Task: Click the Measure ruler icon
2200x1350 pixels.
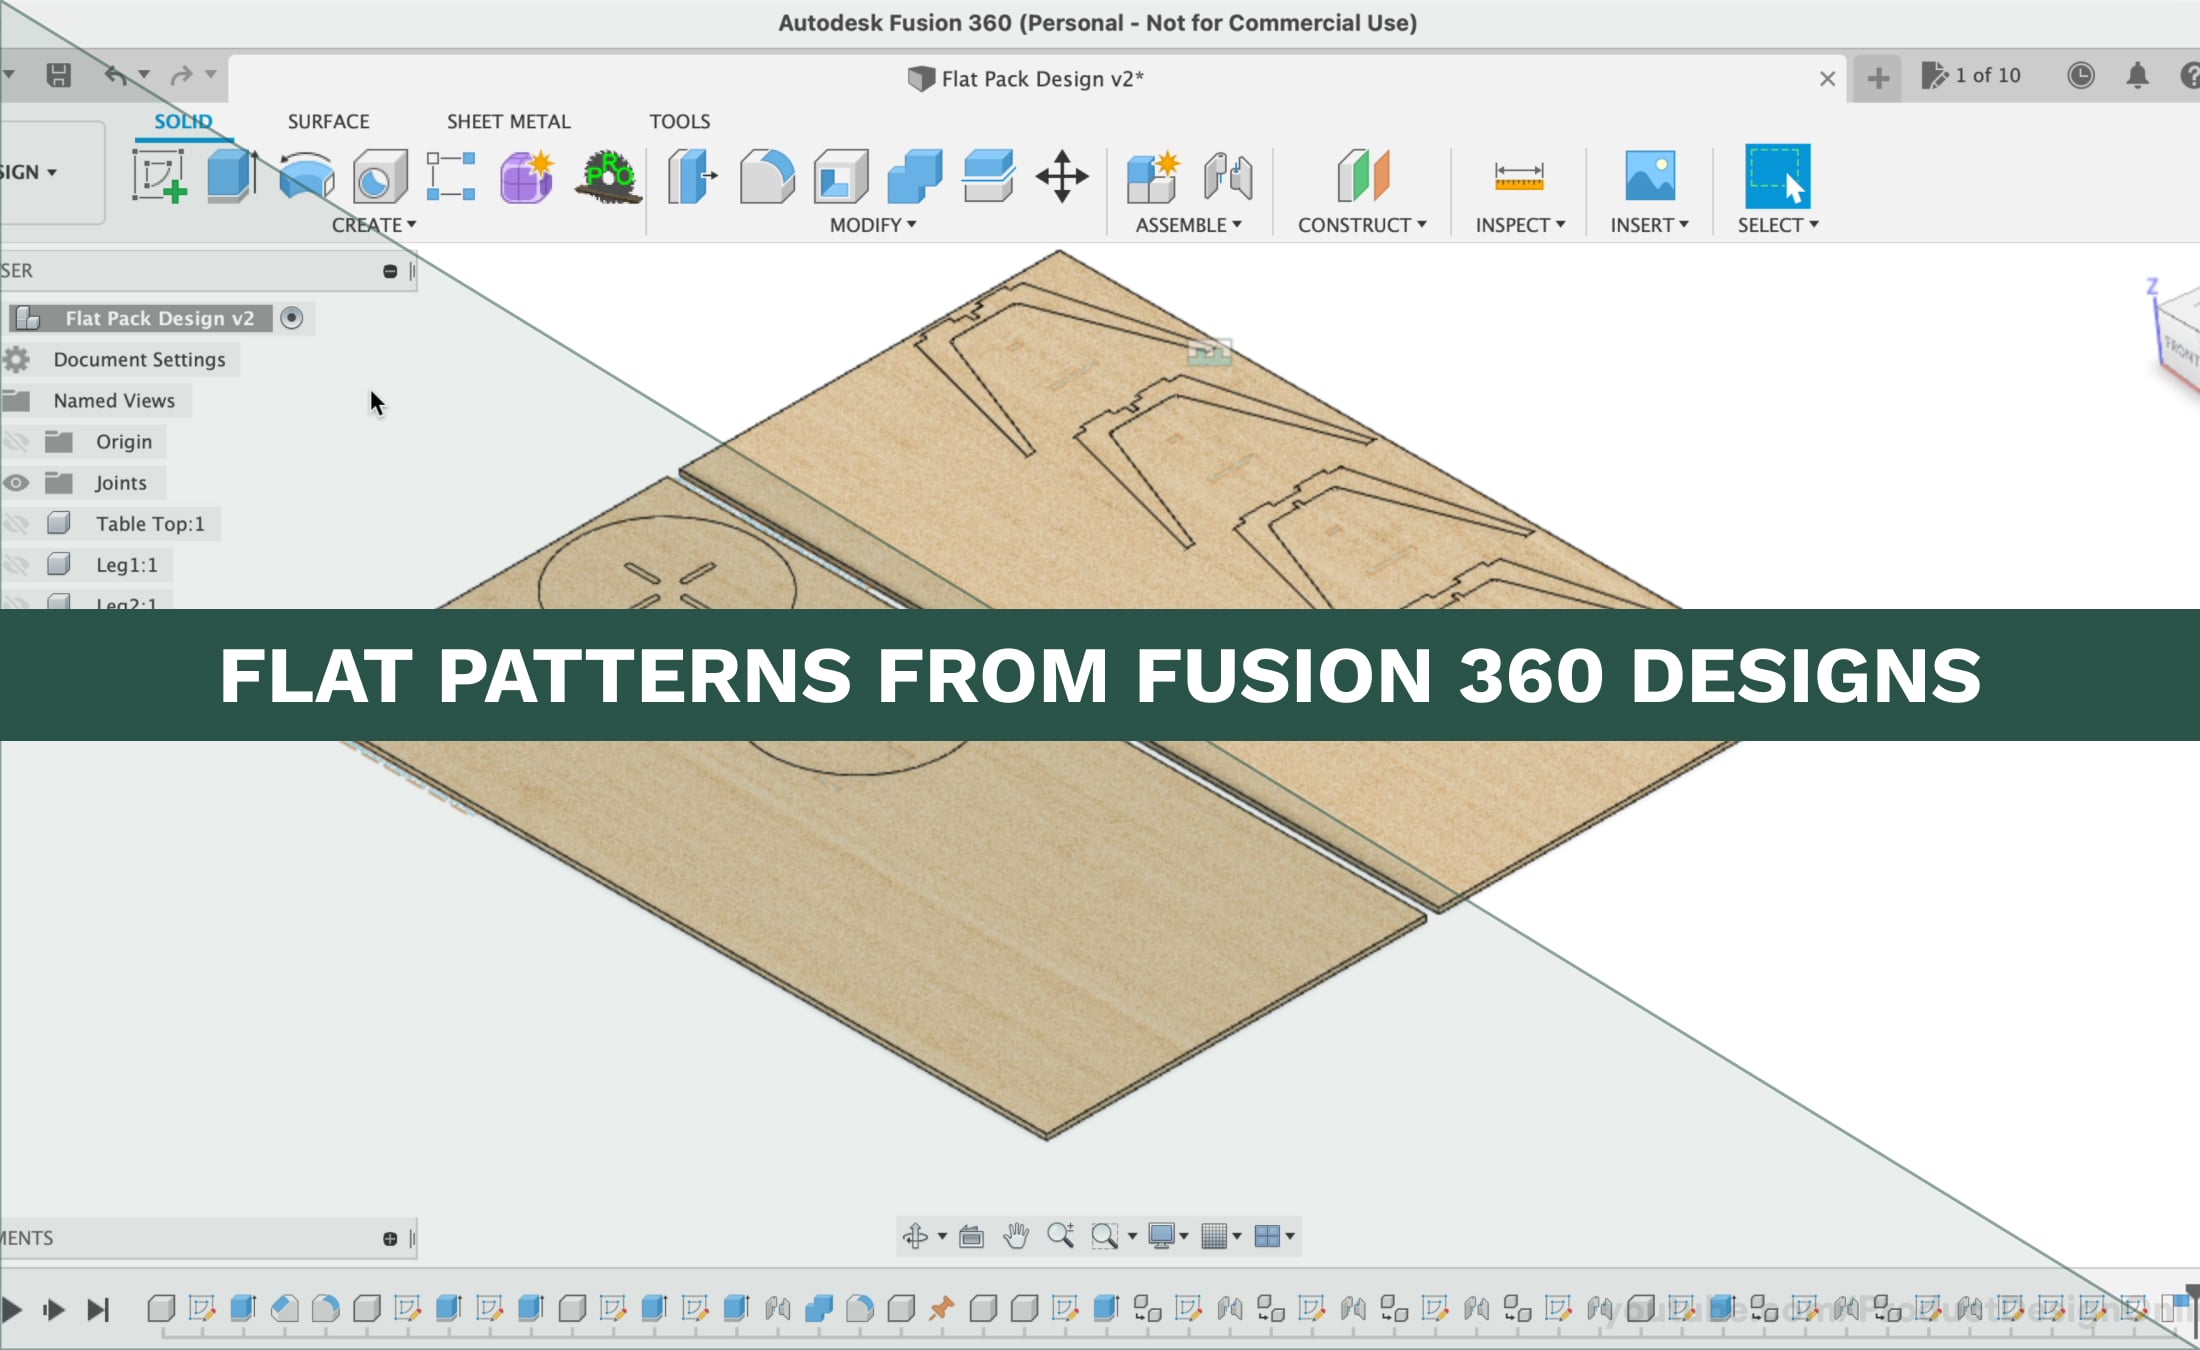Action: tap(1518, 177)
